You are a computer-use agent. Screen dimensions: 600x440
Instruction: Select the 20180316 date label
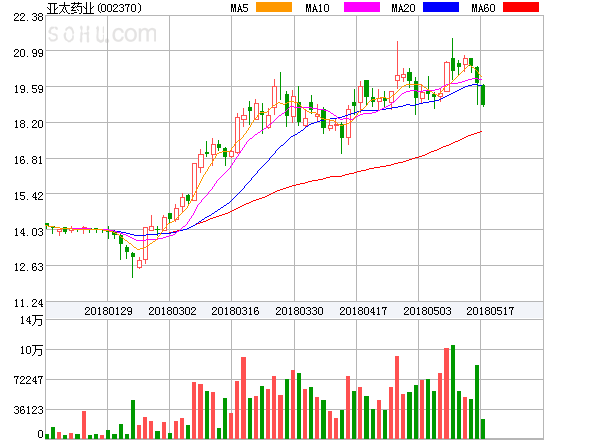point(235,311)
